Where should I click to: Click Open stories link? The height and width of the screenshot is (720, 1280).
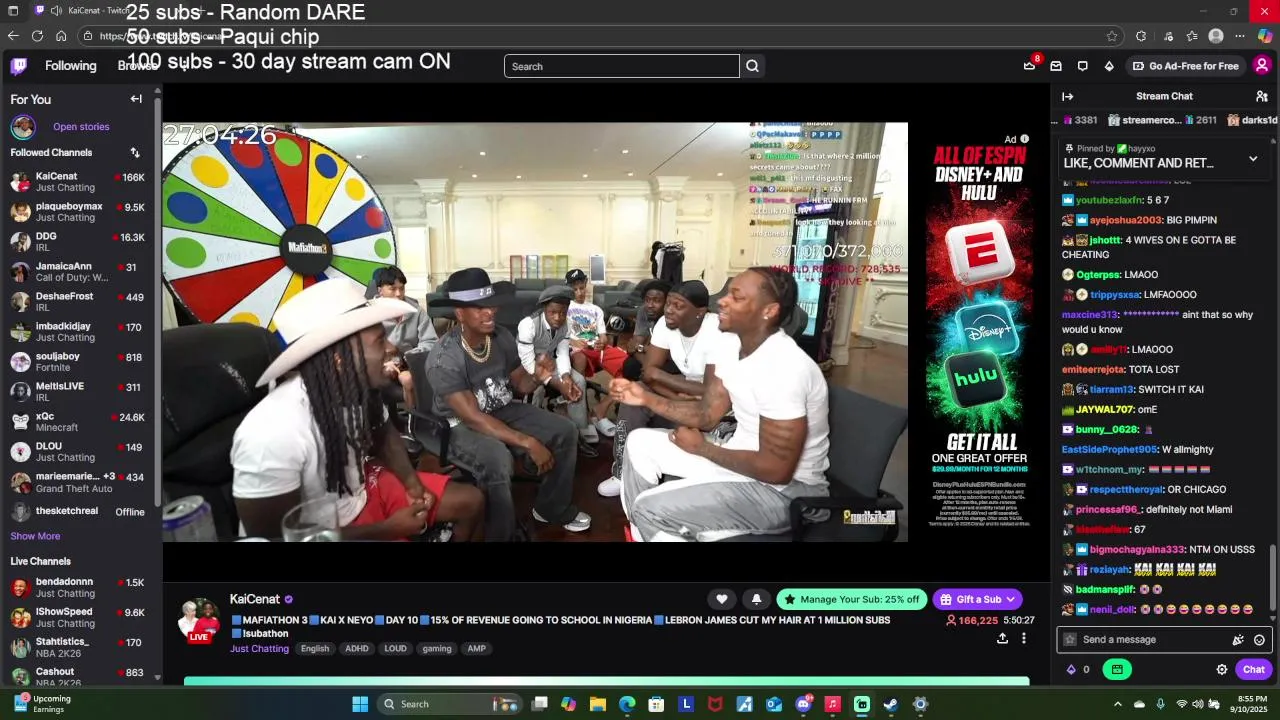point(81,127)
